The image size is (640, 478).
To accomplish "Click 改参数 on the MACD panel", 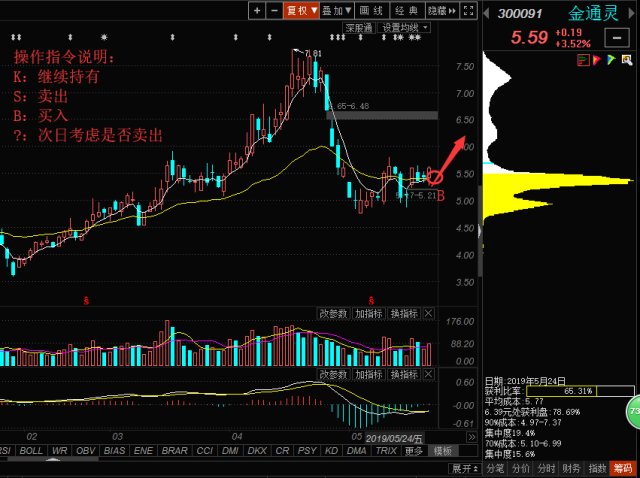I will point(333,374).
